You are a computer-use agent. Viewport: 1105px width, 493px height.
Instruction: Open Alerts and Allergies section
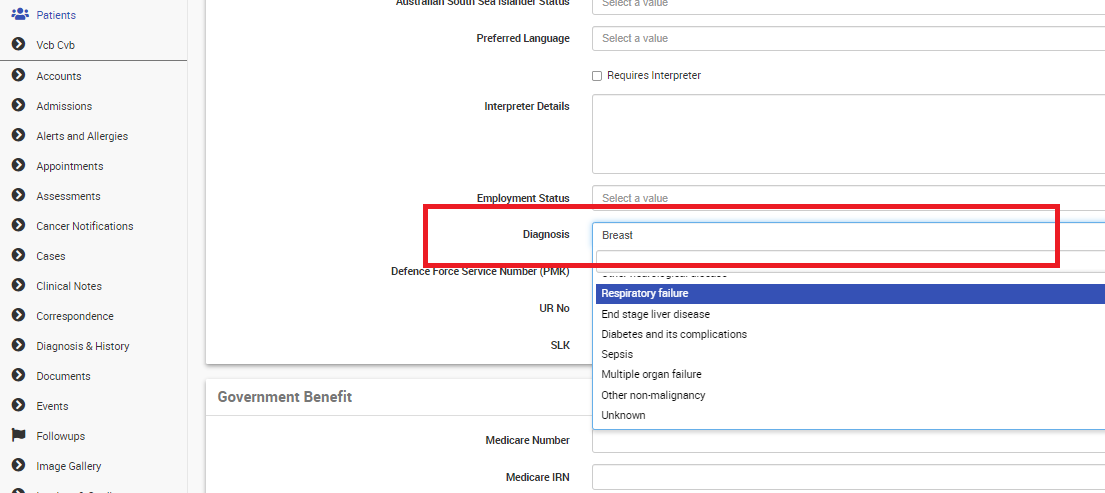click(82, 136)
